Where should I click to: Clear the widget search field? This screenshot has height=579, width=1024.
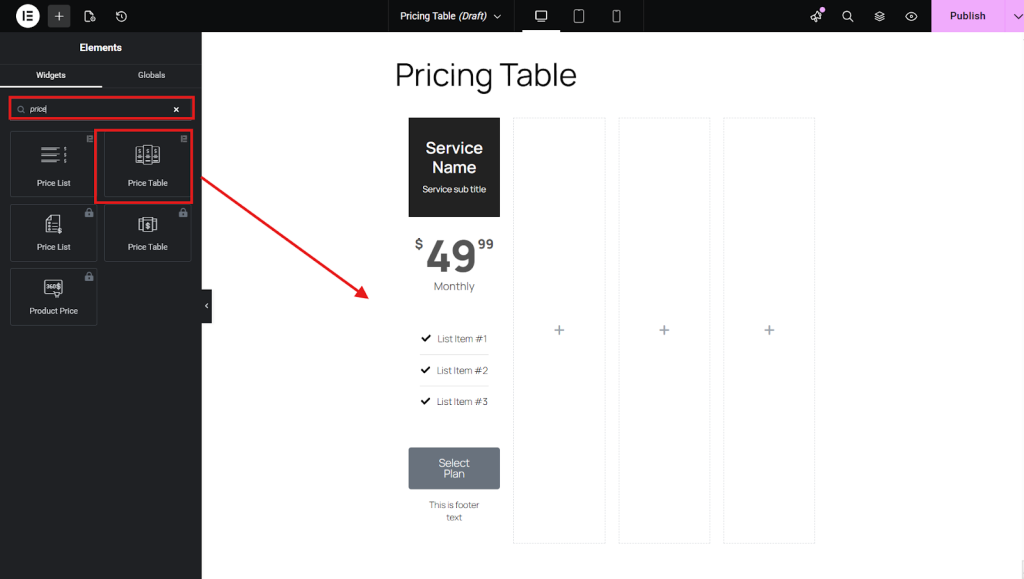click(x=176, y=109)
